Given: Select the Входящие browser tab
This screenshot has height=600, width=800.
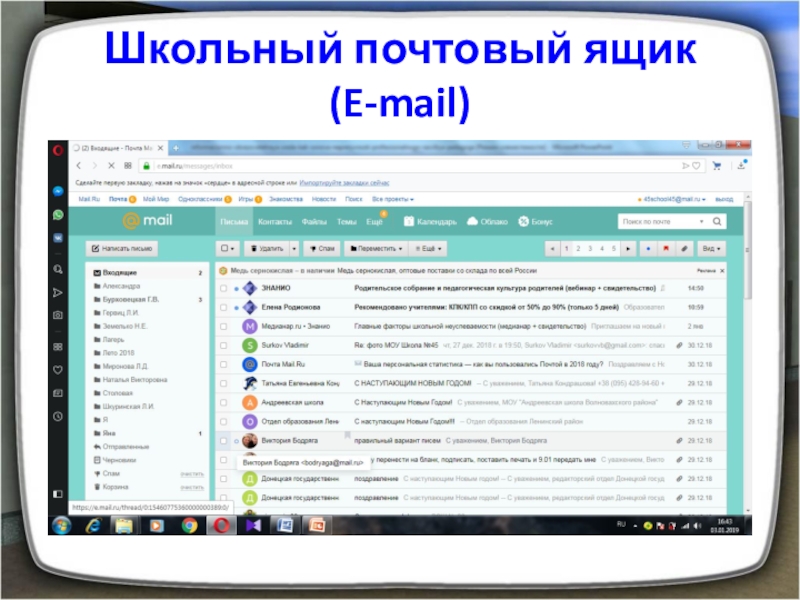Looking at the screenshot, I should tap(118, 148).
